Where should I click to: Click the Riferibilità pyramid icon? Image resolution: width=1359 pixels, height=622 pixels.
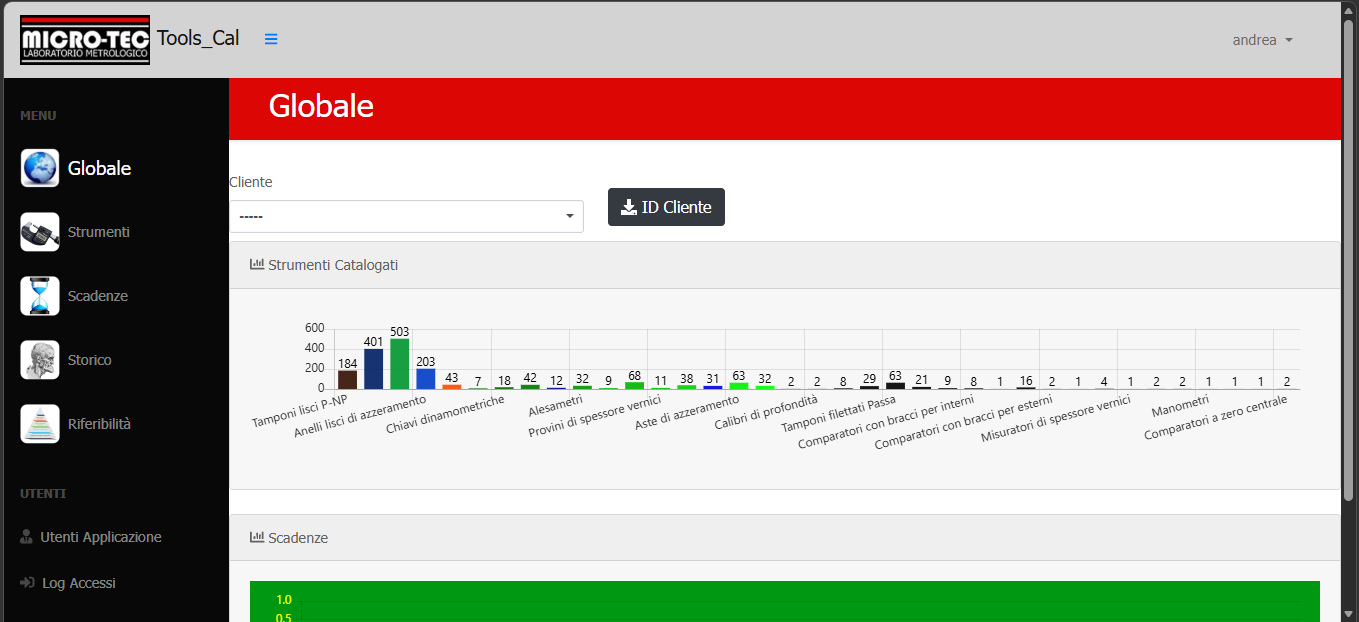(40, 424)
